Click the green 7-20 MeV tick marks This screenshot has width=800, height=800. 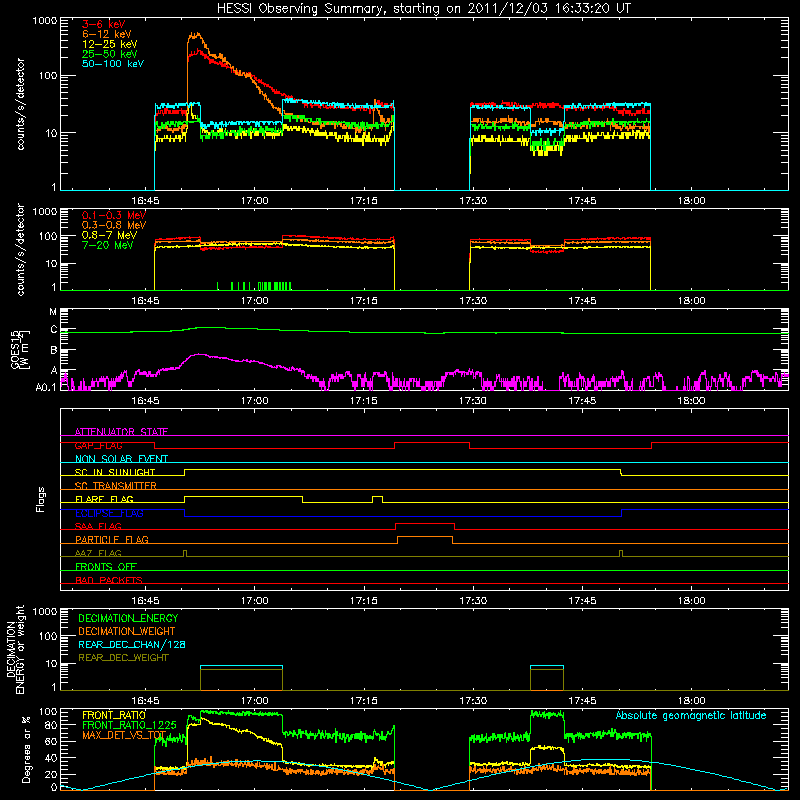click(255, 286)
